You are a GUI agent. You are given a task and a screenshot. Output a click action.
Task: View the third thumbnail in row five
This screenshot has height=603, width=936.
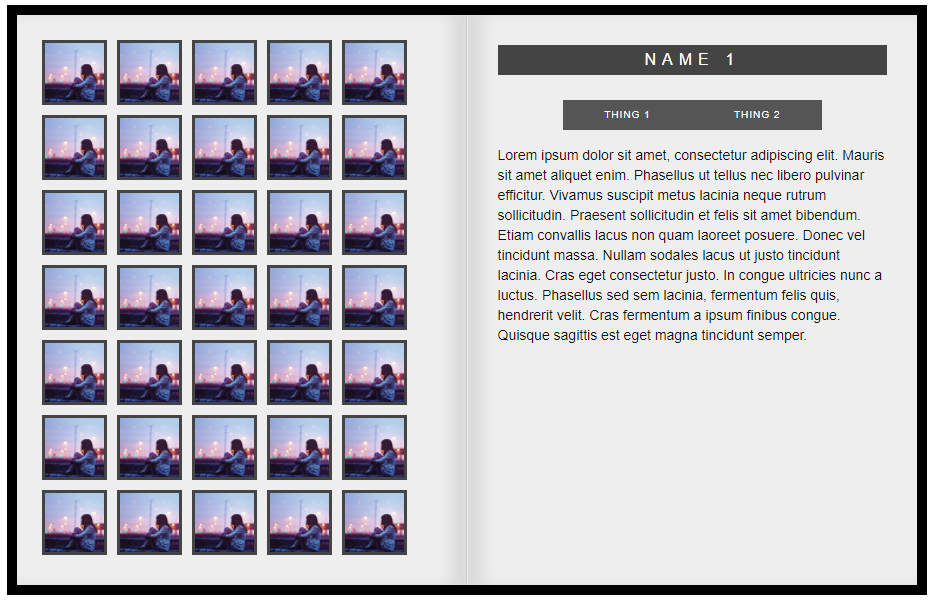click(224, 373)
